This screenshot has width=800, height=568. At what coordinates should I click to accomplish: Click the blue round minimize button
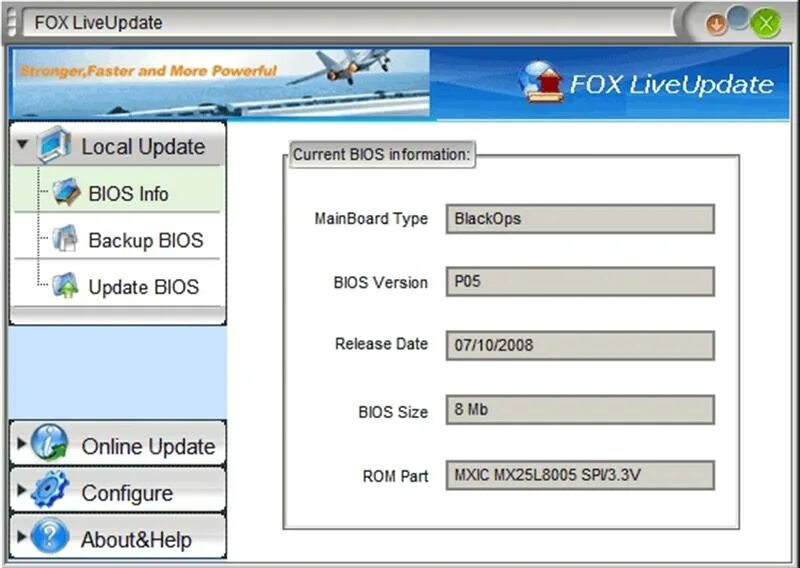pos(738,17)
